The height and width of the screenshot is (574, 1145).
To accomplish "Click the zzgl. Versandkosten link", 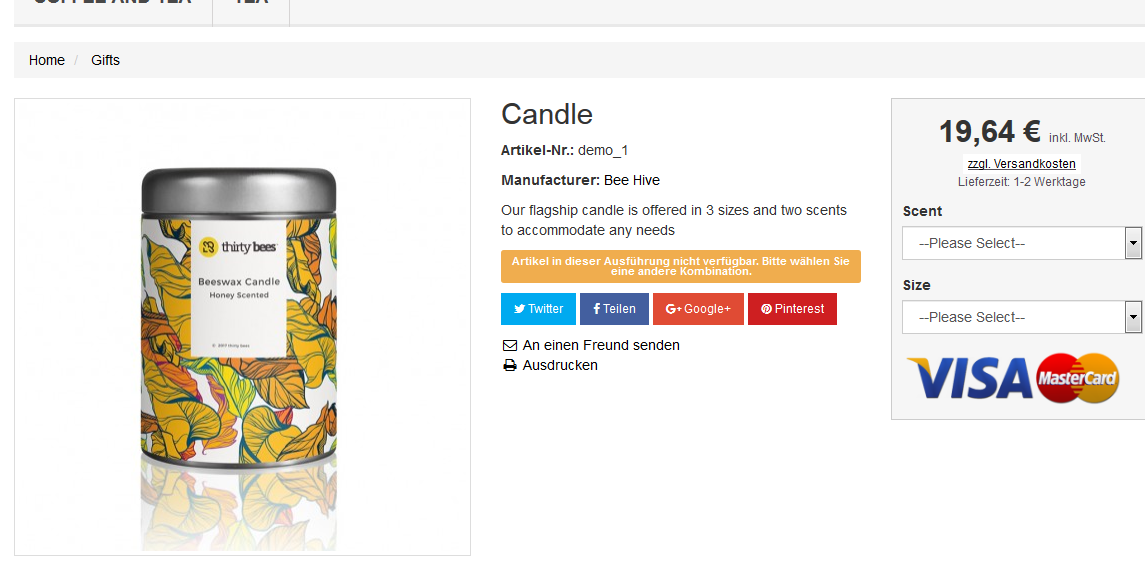I will pyautogui.click(x=1021, y=164).
